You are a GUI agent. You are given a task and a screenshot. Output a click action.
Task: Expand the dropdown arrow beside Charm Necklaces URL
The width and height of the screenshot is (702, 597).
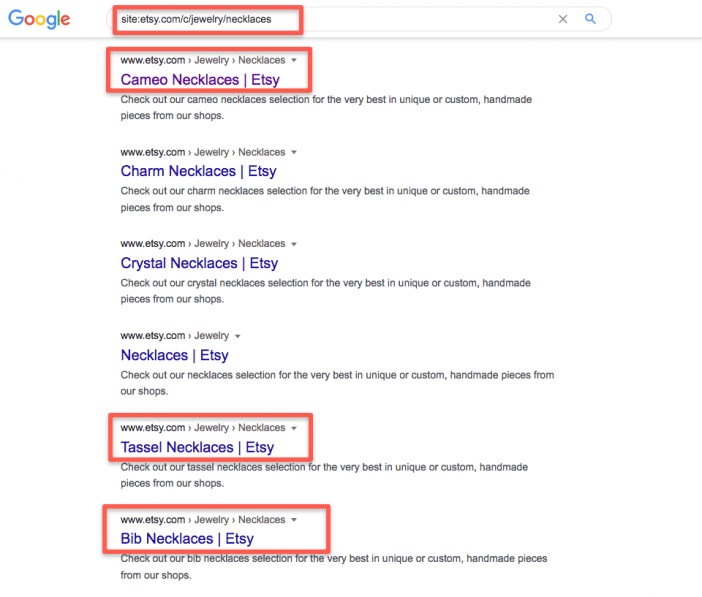294,153
